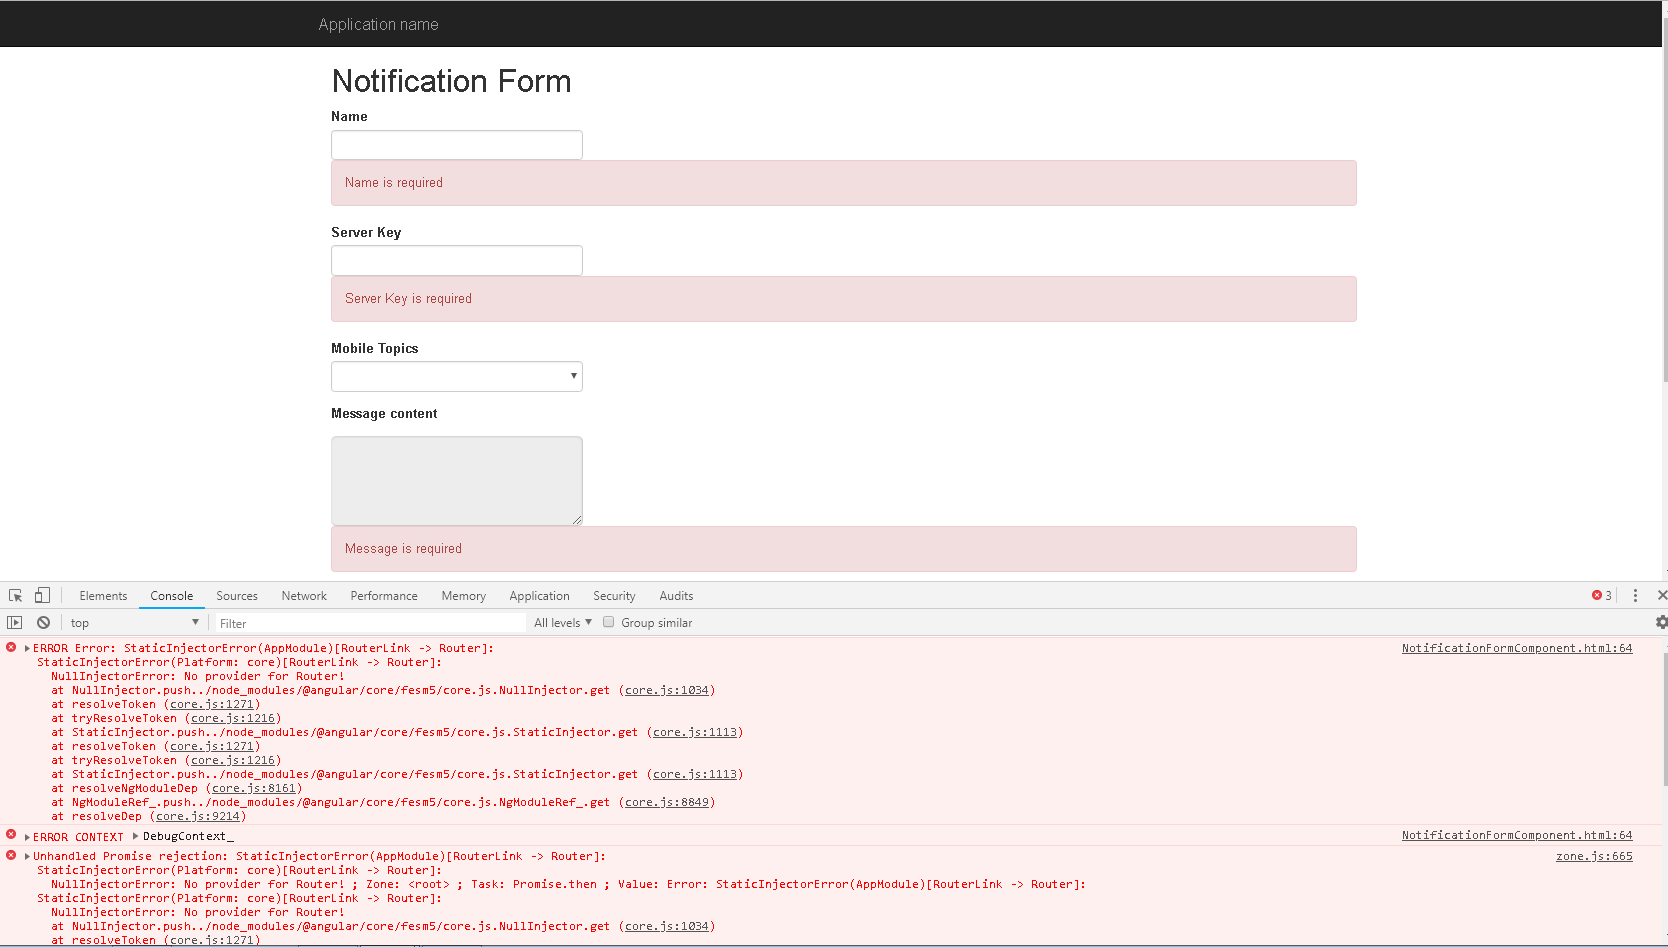Screen dimensions: 1668x947
Task: Enable the Group similar checkbox
Action: click(609, 622)
